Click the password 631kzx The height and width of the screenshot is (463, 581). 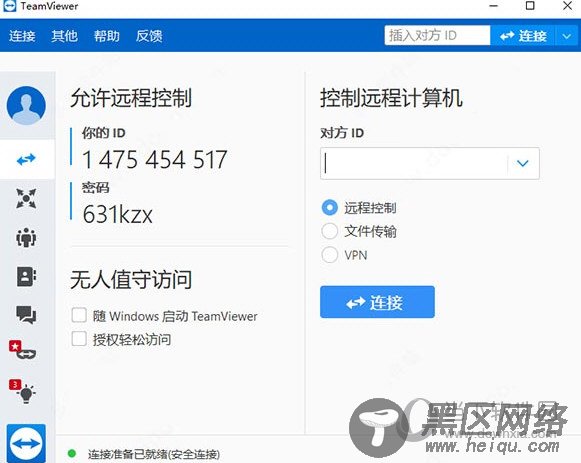coord(117,214)
